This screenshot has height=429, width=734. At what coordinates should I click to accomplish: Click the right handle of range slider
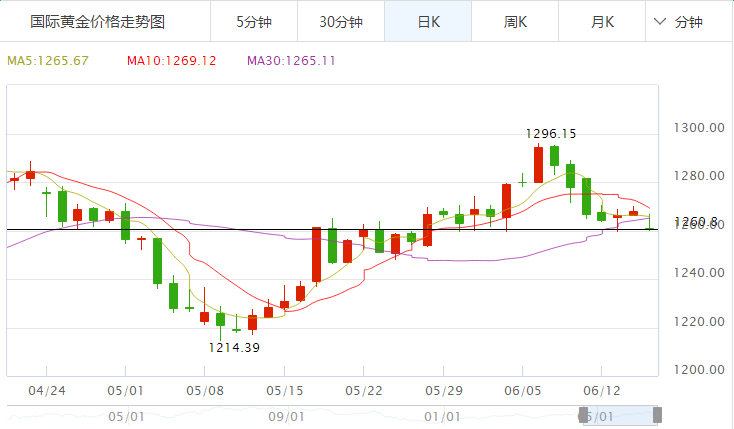tap(657, 414)
